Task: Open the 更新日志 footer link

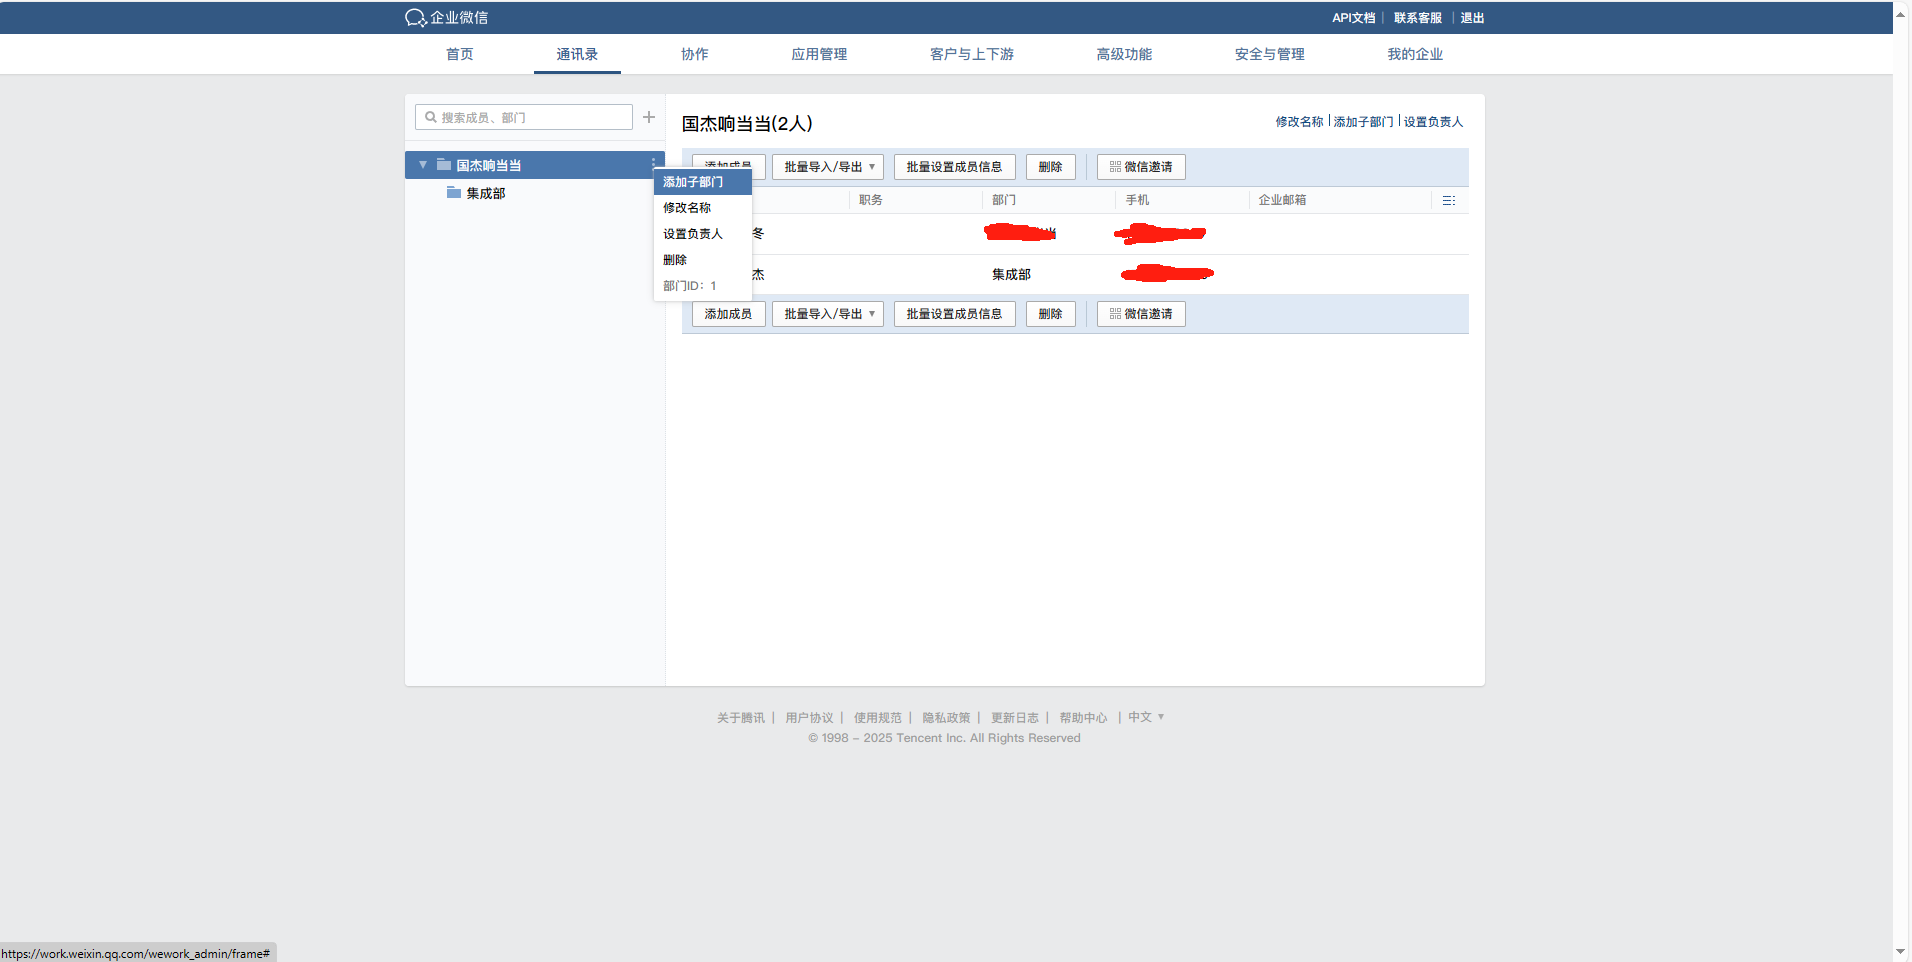Action: point(1015,718)
